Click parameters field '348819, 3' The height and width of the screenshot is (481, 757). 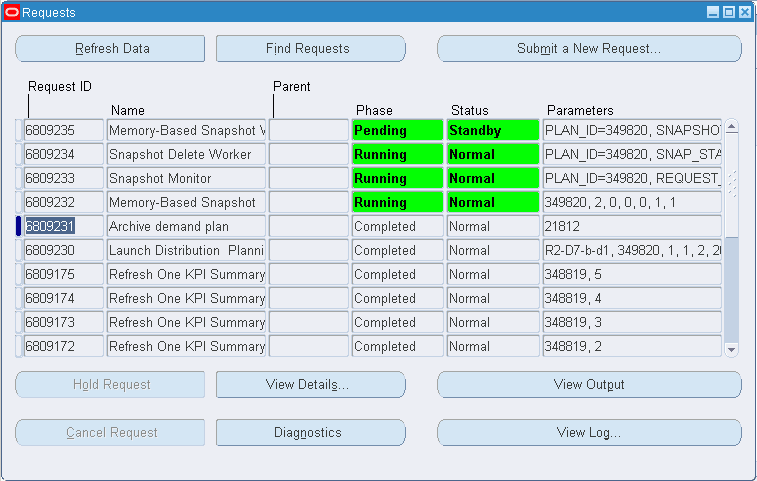(x=632, y=322)
